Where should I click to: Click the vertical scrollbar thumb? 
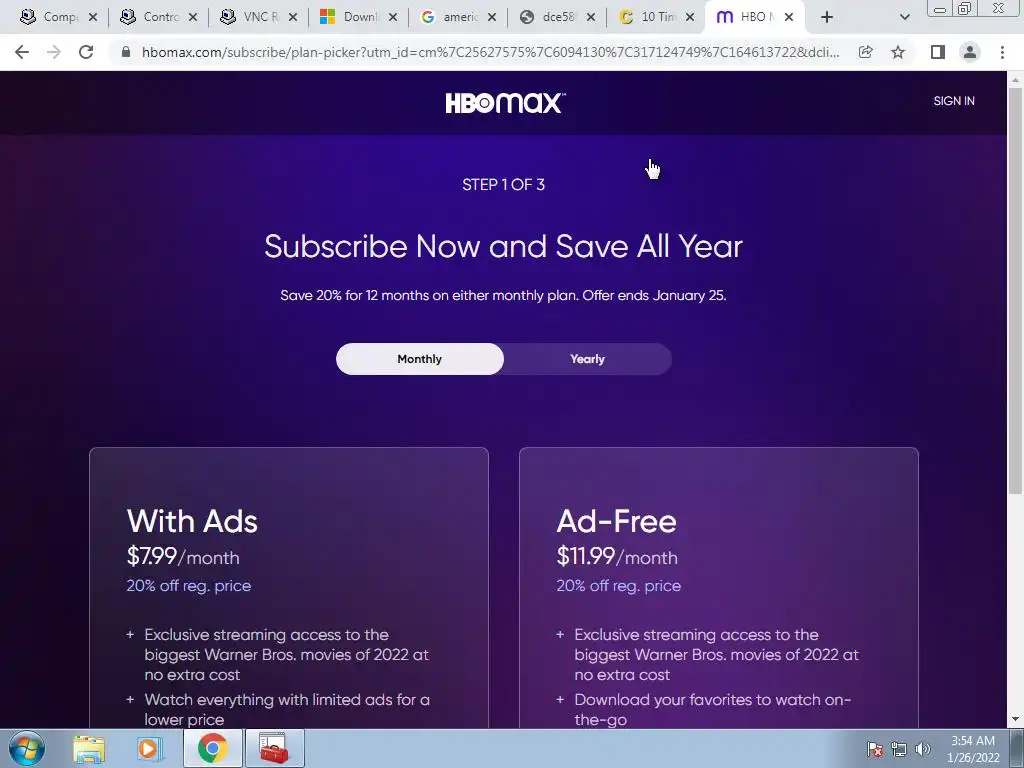coord(1016,291)
